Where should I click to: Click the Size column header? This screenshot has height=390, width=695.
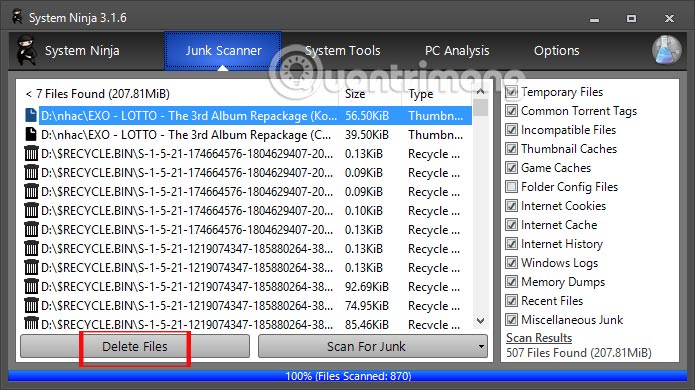coord(355,94)
